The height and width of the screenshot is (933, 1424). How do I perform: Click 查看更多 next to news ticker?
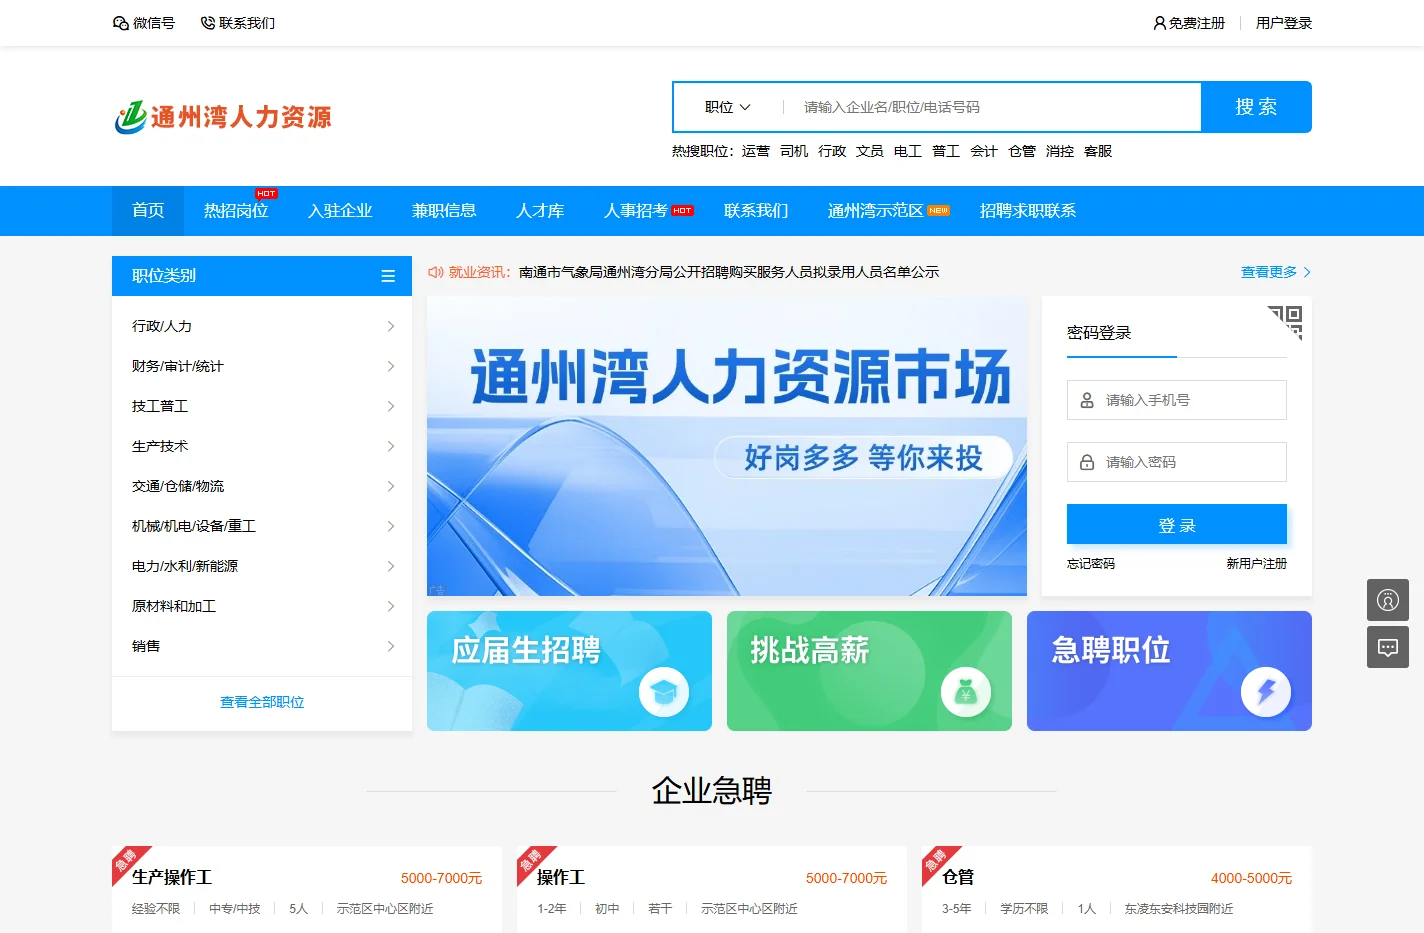1275,272
